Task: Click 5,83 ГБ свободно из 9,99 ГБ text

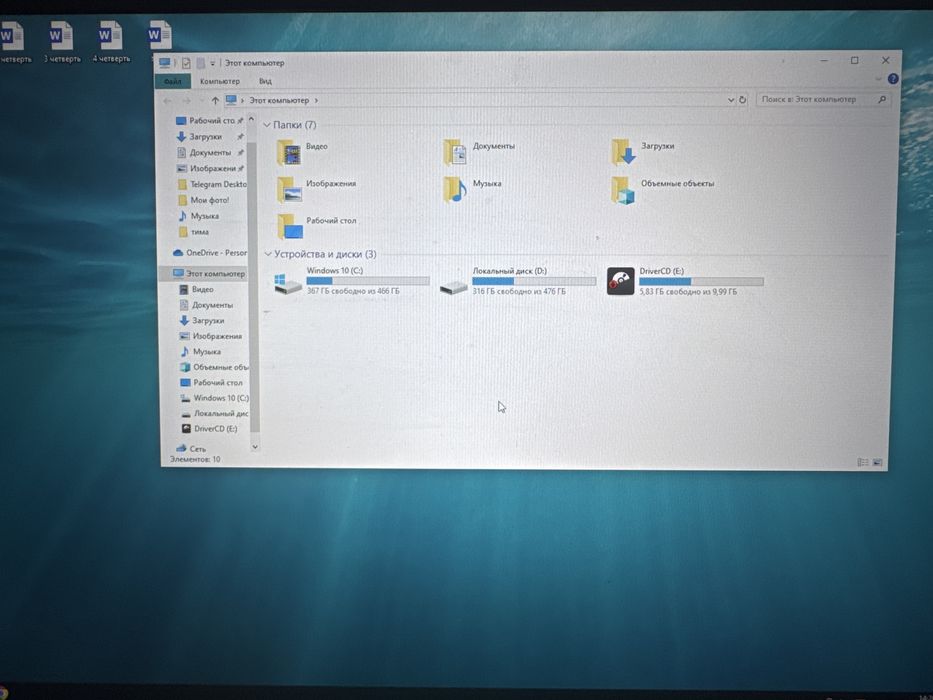Action: click(688, 292)
